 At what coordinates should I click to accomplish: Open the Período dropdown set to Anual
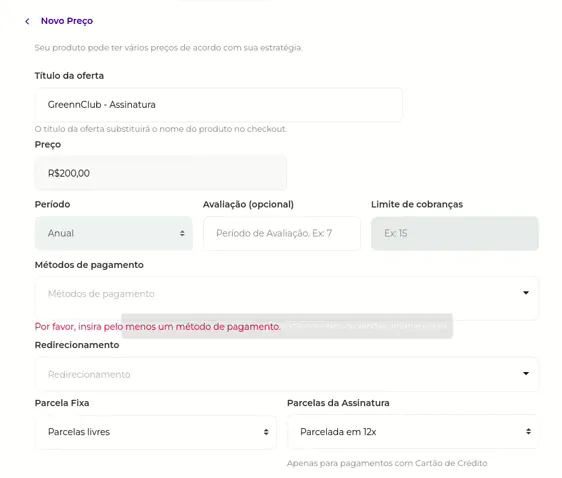coord(114,233)
